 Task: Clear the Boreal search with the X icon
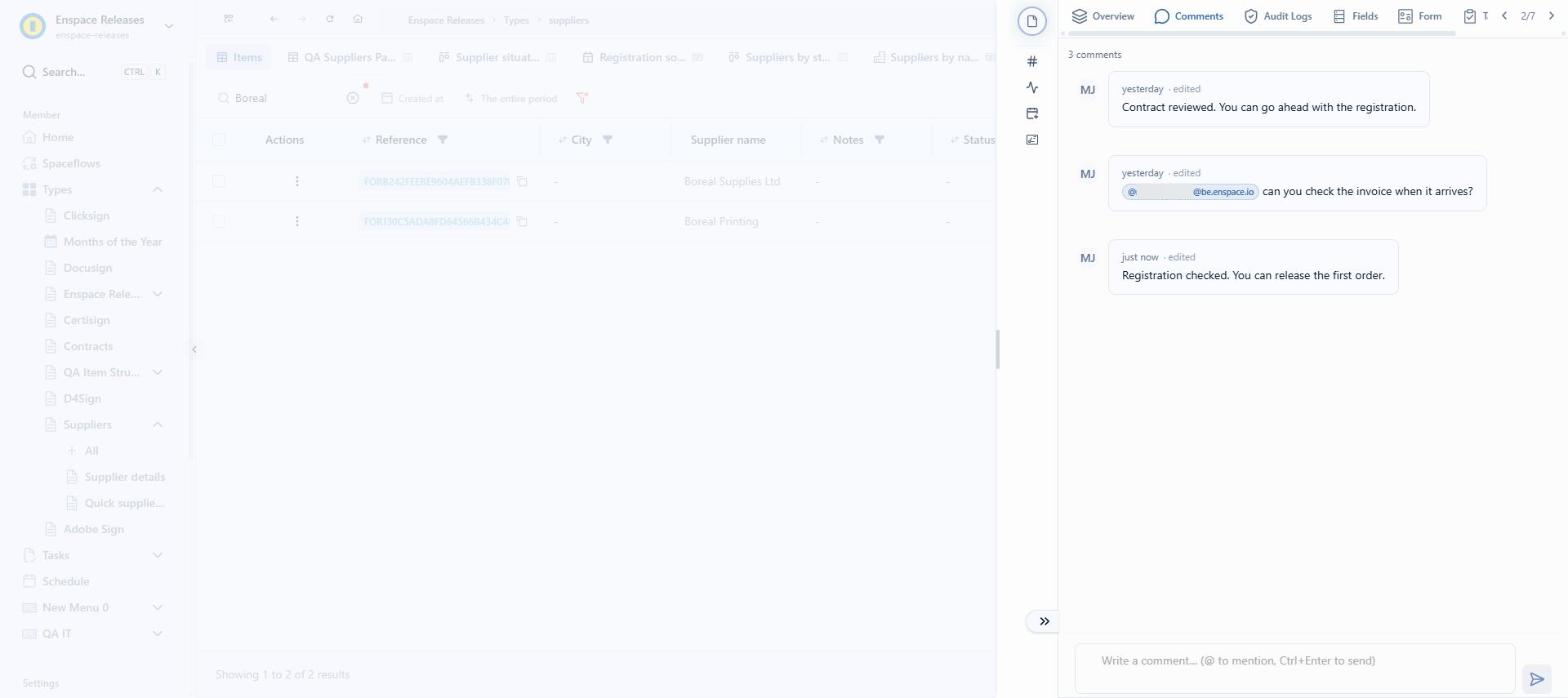point(352,98)
